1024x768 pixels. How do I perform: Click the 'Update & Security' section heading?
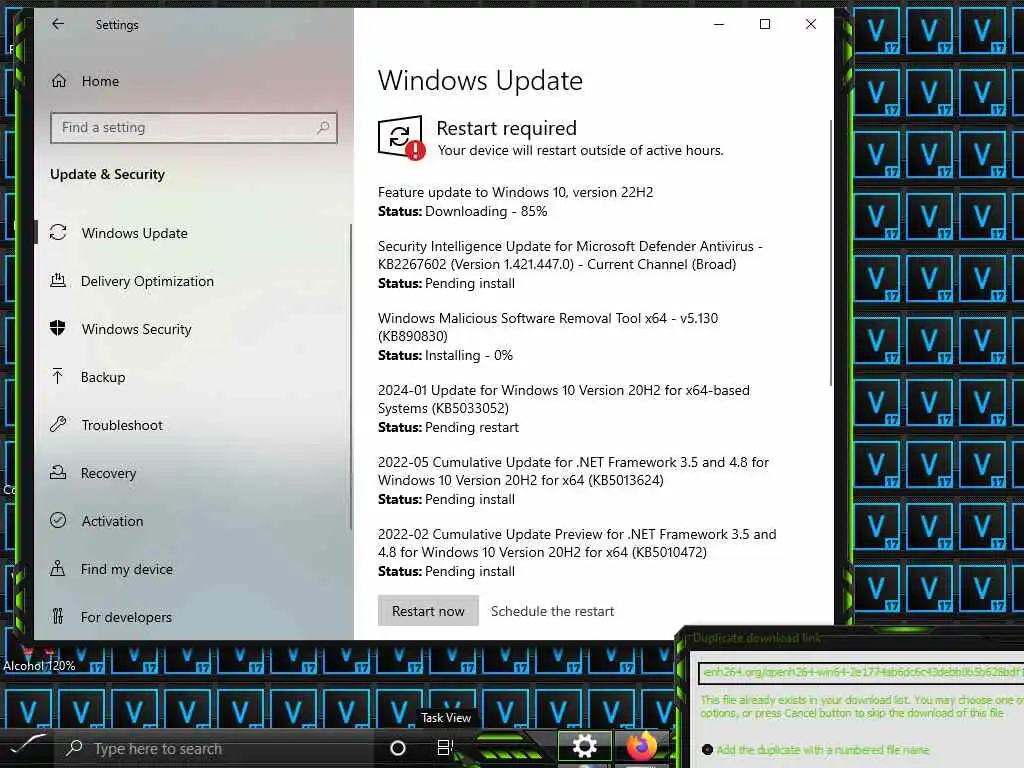click(108, 174)
